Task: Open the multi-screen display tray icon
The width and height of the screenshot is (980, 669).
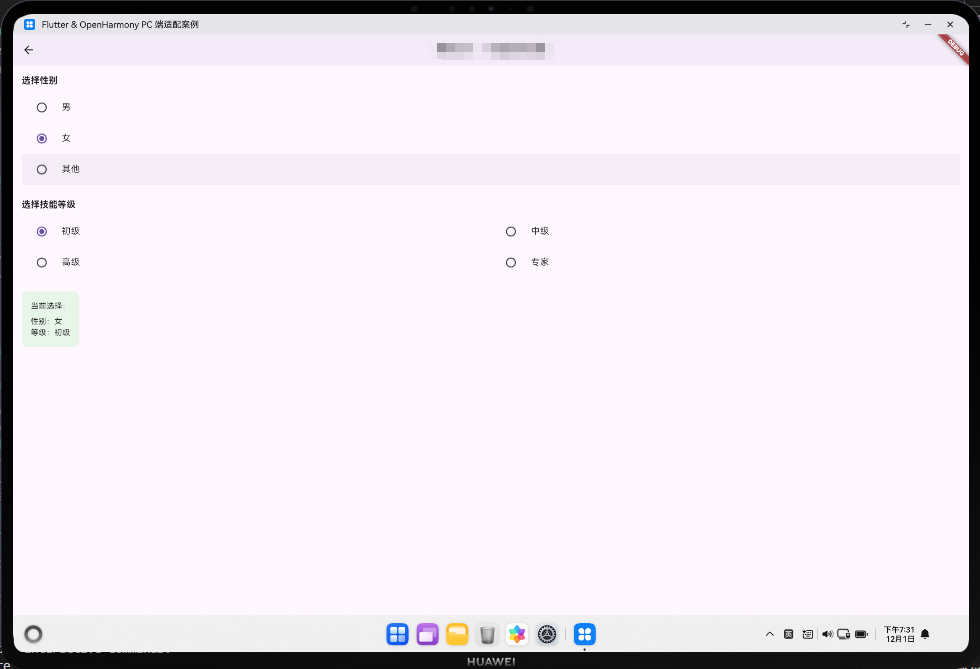Action: click(843, 634)
